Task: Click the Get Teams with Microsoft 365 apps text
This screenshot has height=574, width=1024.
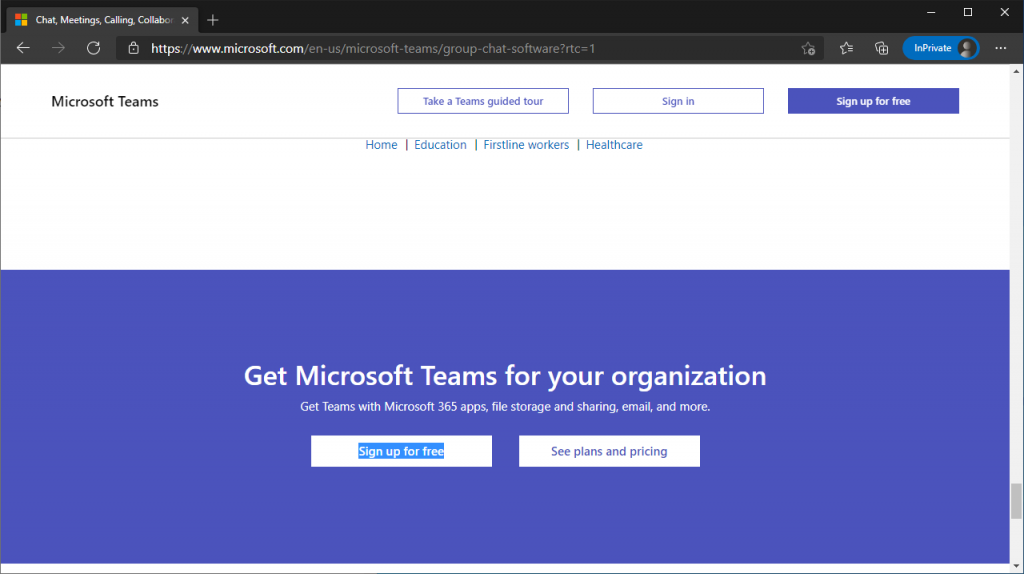Action: (x=505, y=407)
